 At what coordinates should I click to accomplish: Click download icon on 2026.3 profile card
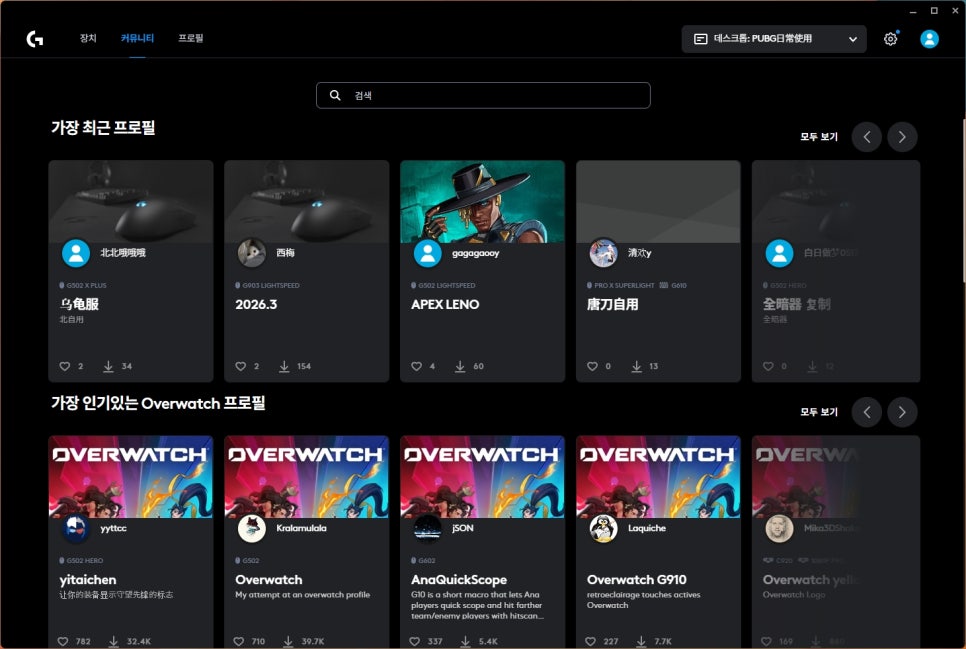click(284, 366)
